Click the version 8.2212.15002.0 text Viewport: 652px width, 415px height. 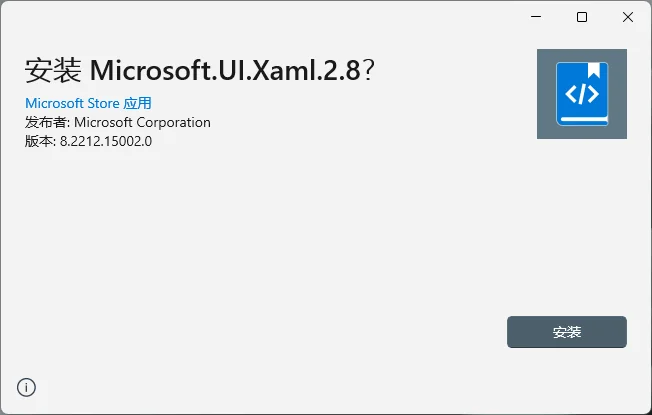(106, 141)
